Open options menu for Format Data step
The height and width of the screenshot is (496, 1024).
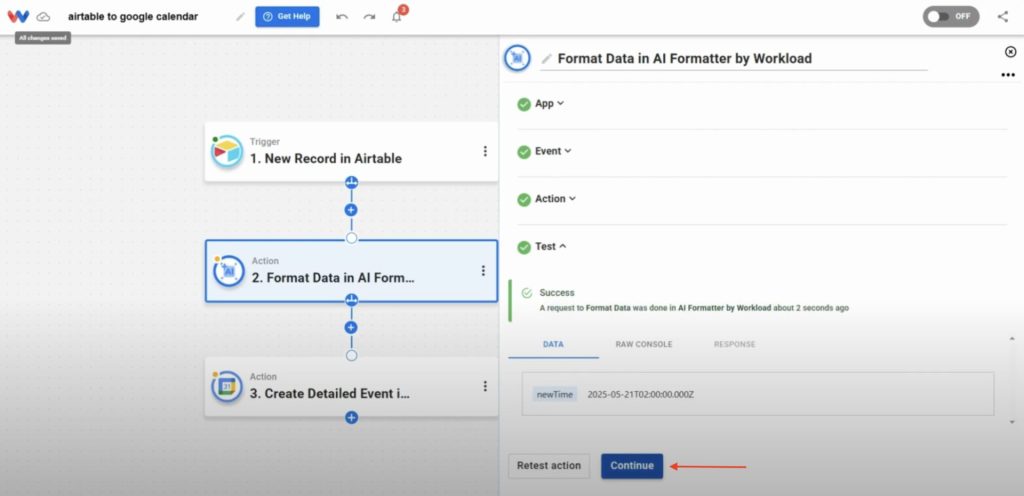tap(483, 271)
